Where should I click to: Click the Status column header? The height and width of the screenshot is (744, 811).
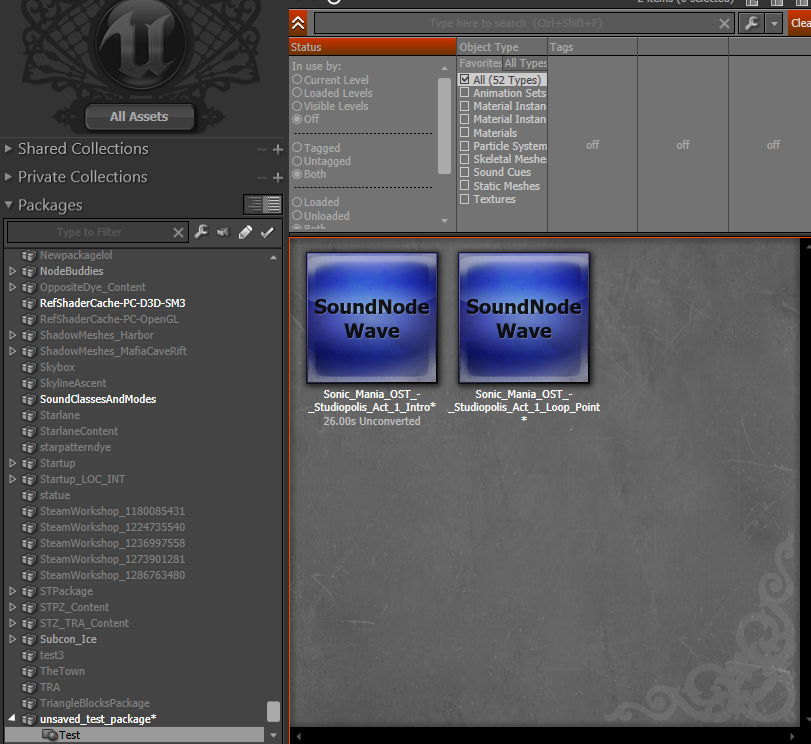[372, 47]
